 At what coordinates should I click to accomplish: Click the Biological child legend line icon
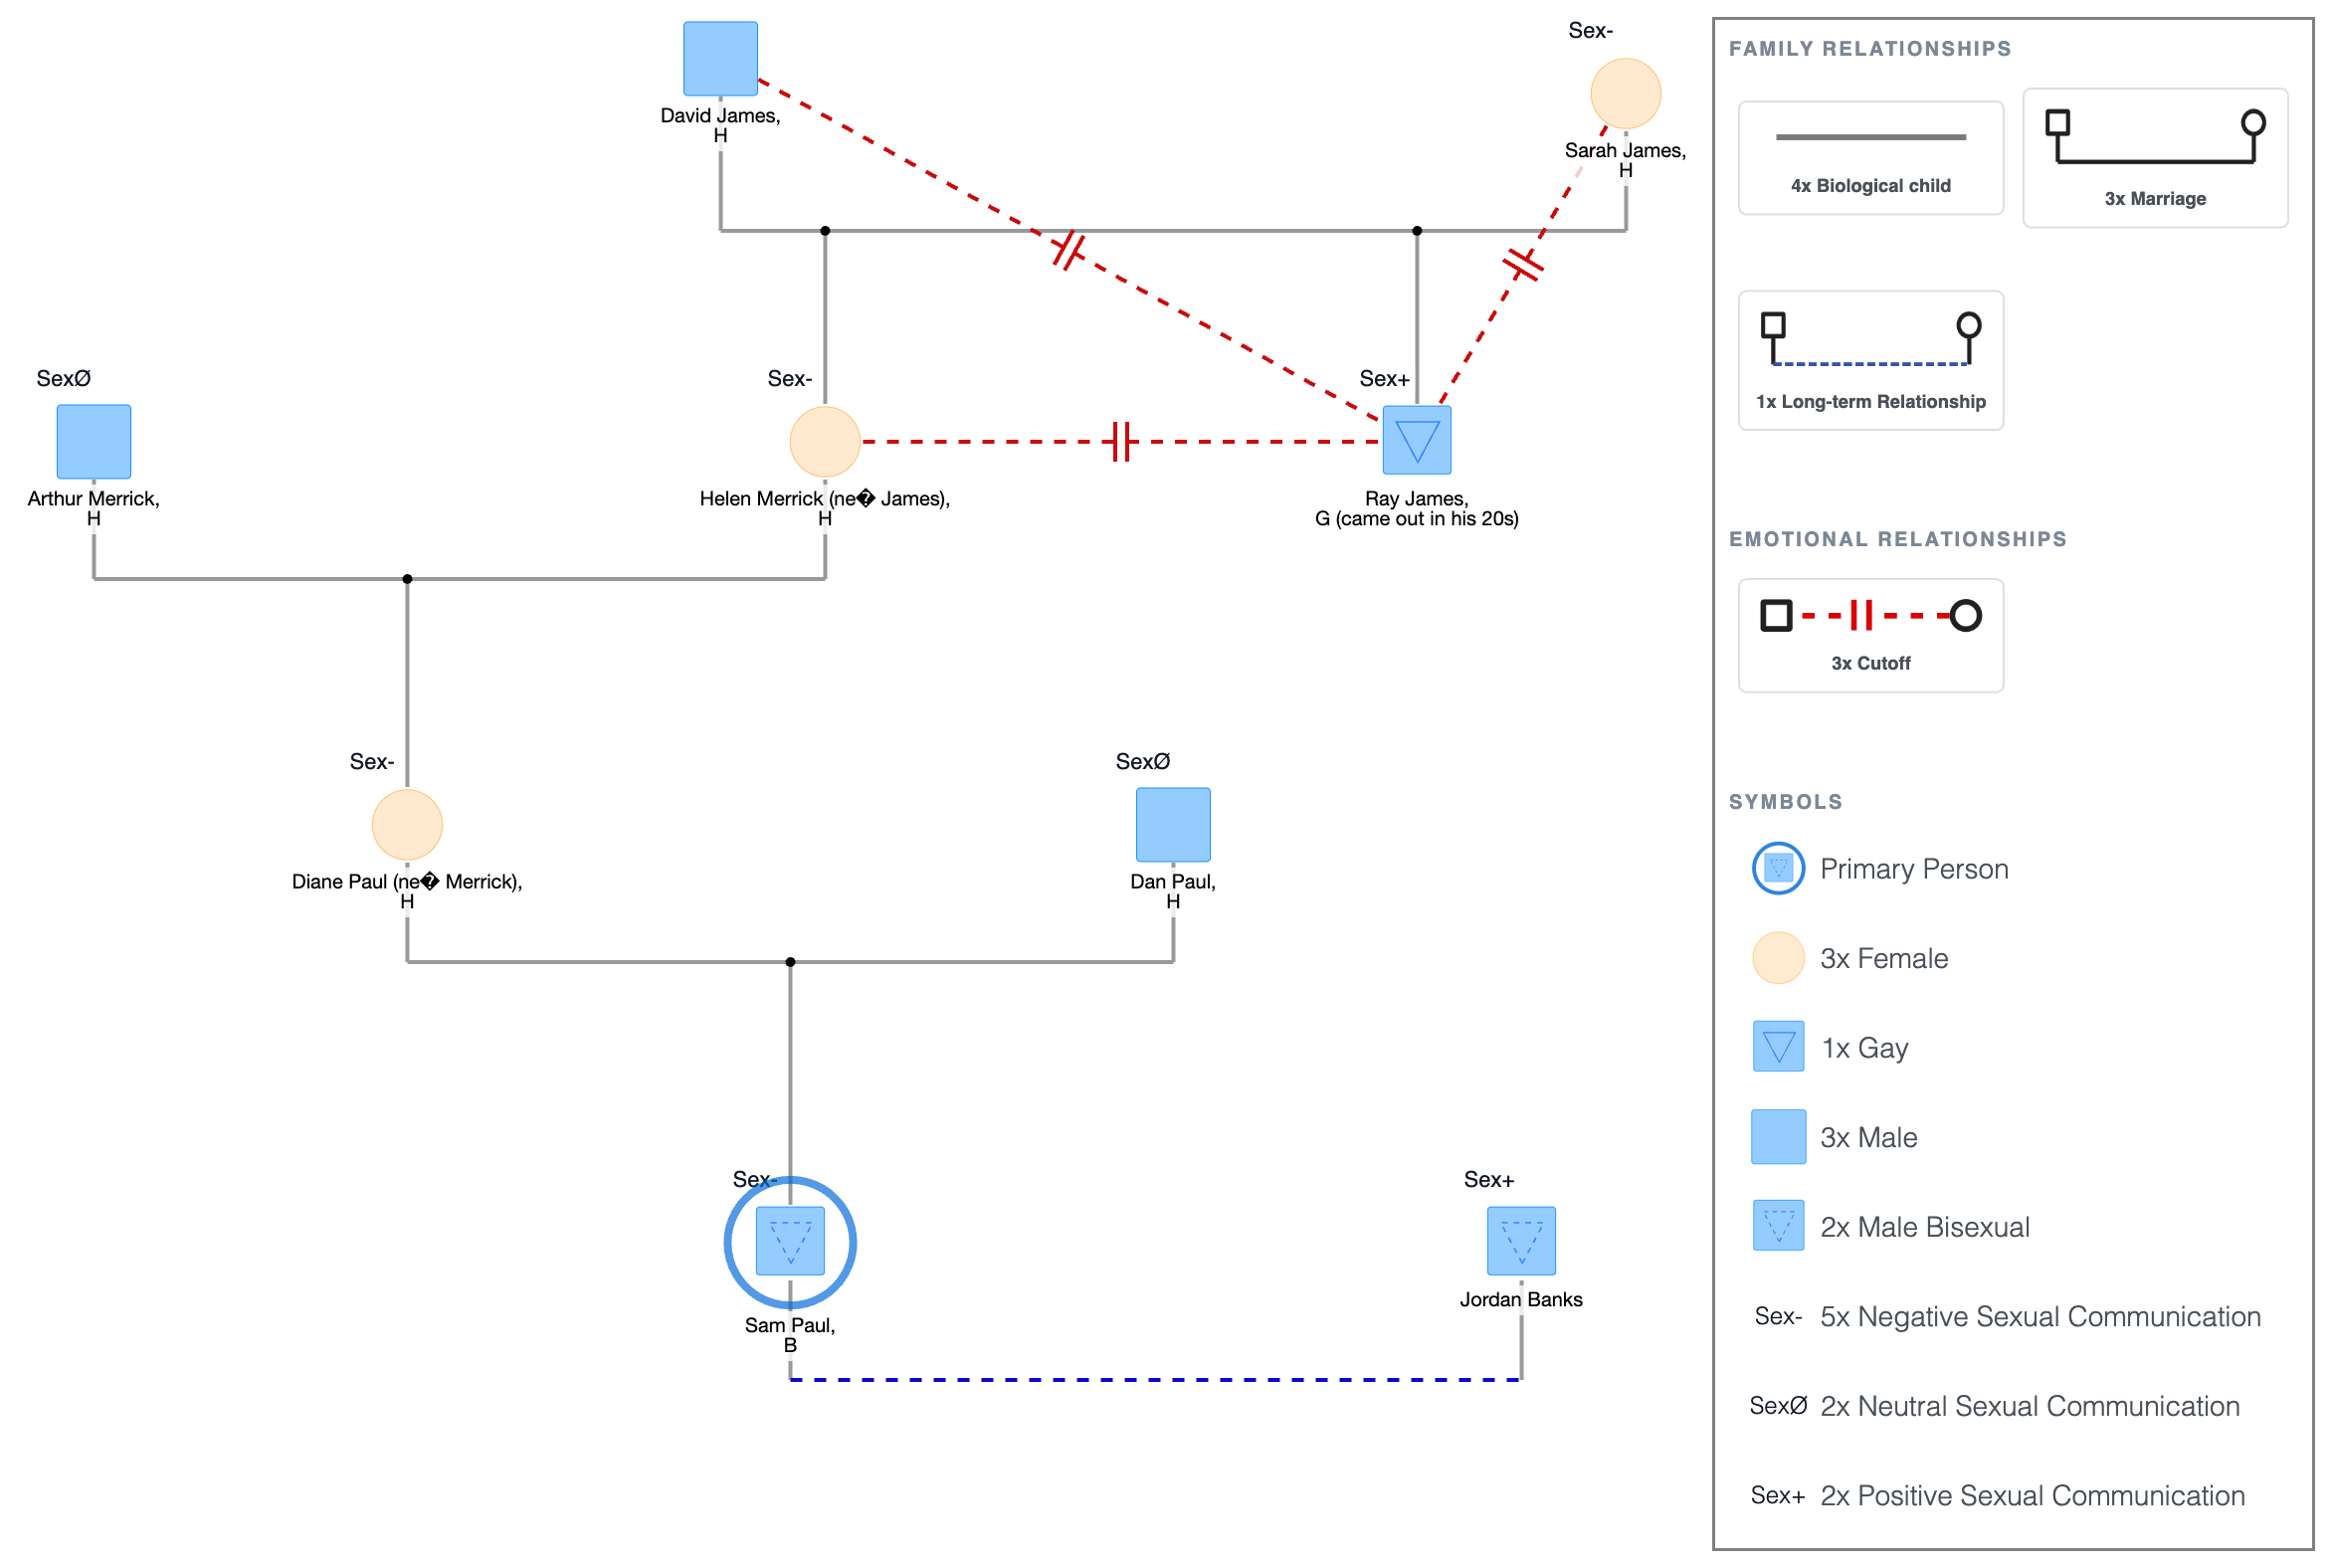(x=1870, y=137)
